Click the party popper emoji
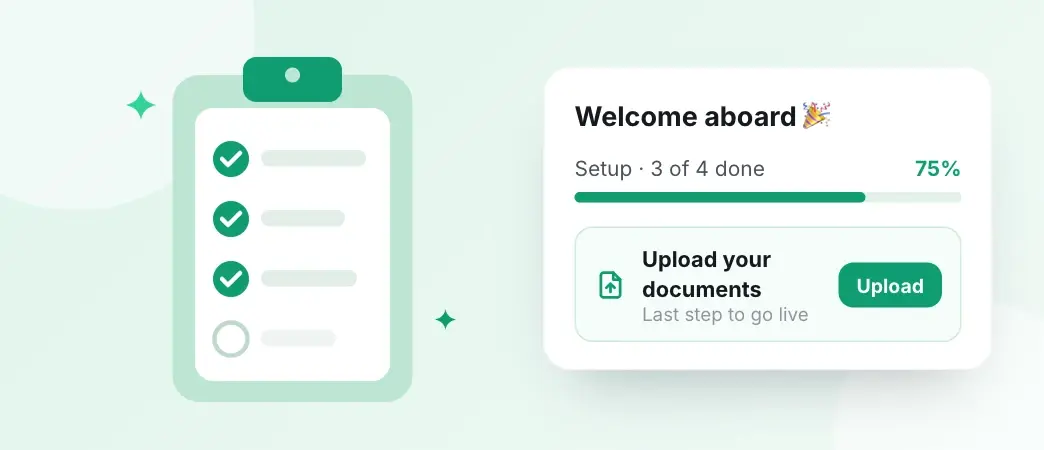The width and height of the screenshot is (1044, 450). (x=816, y=115)
